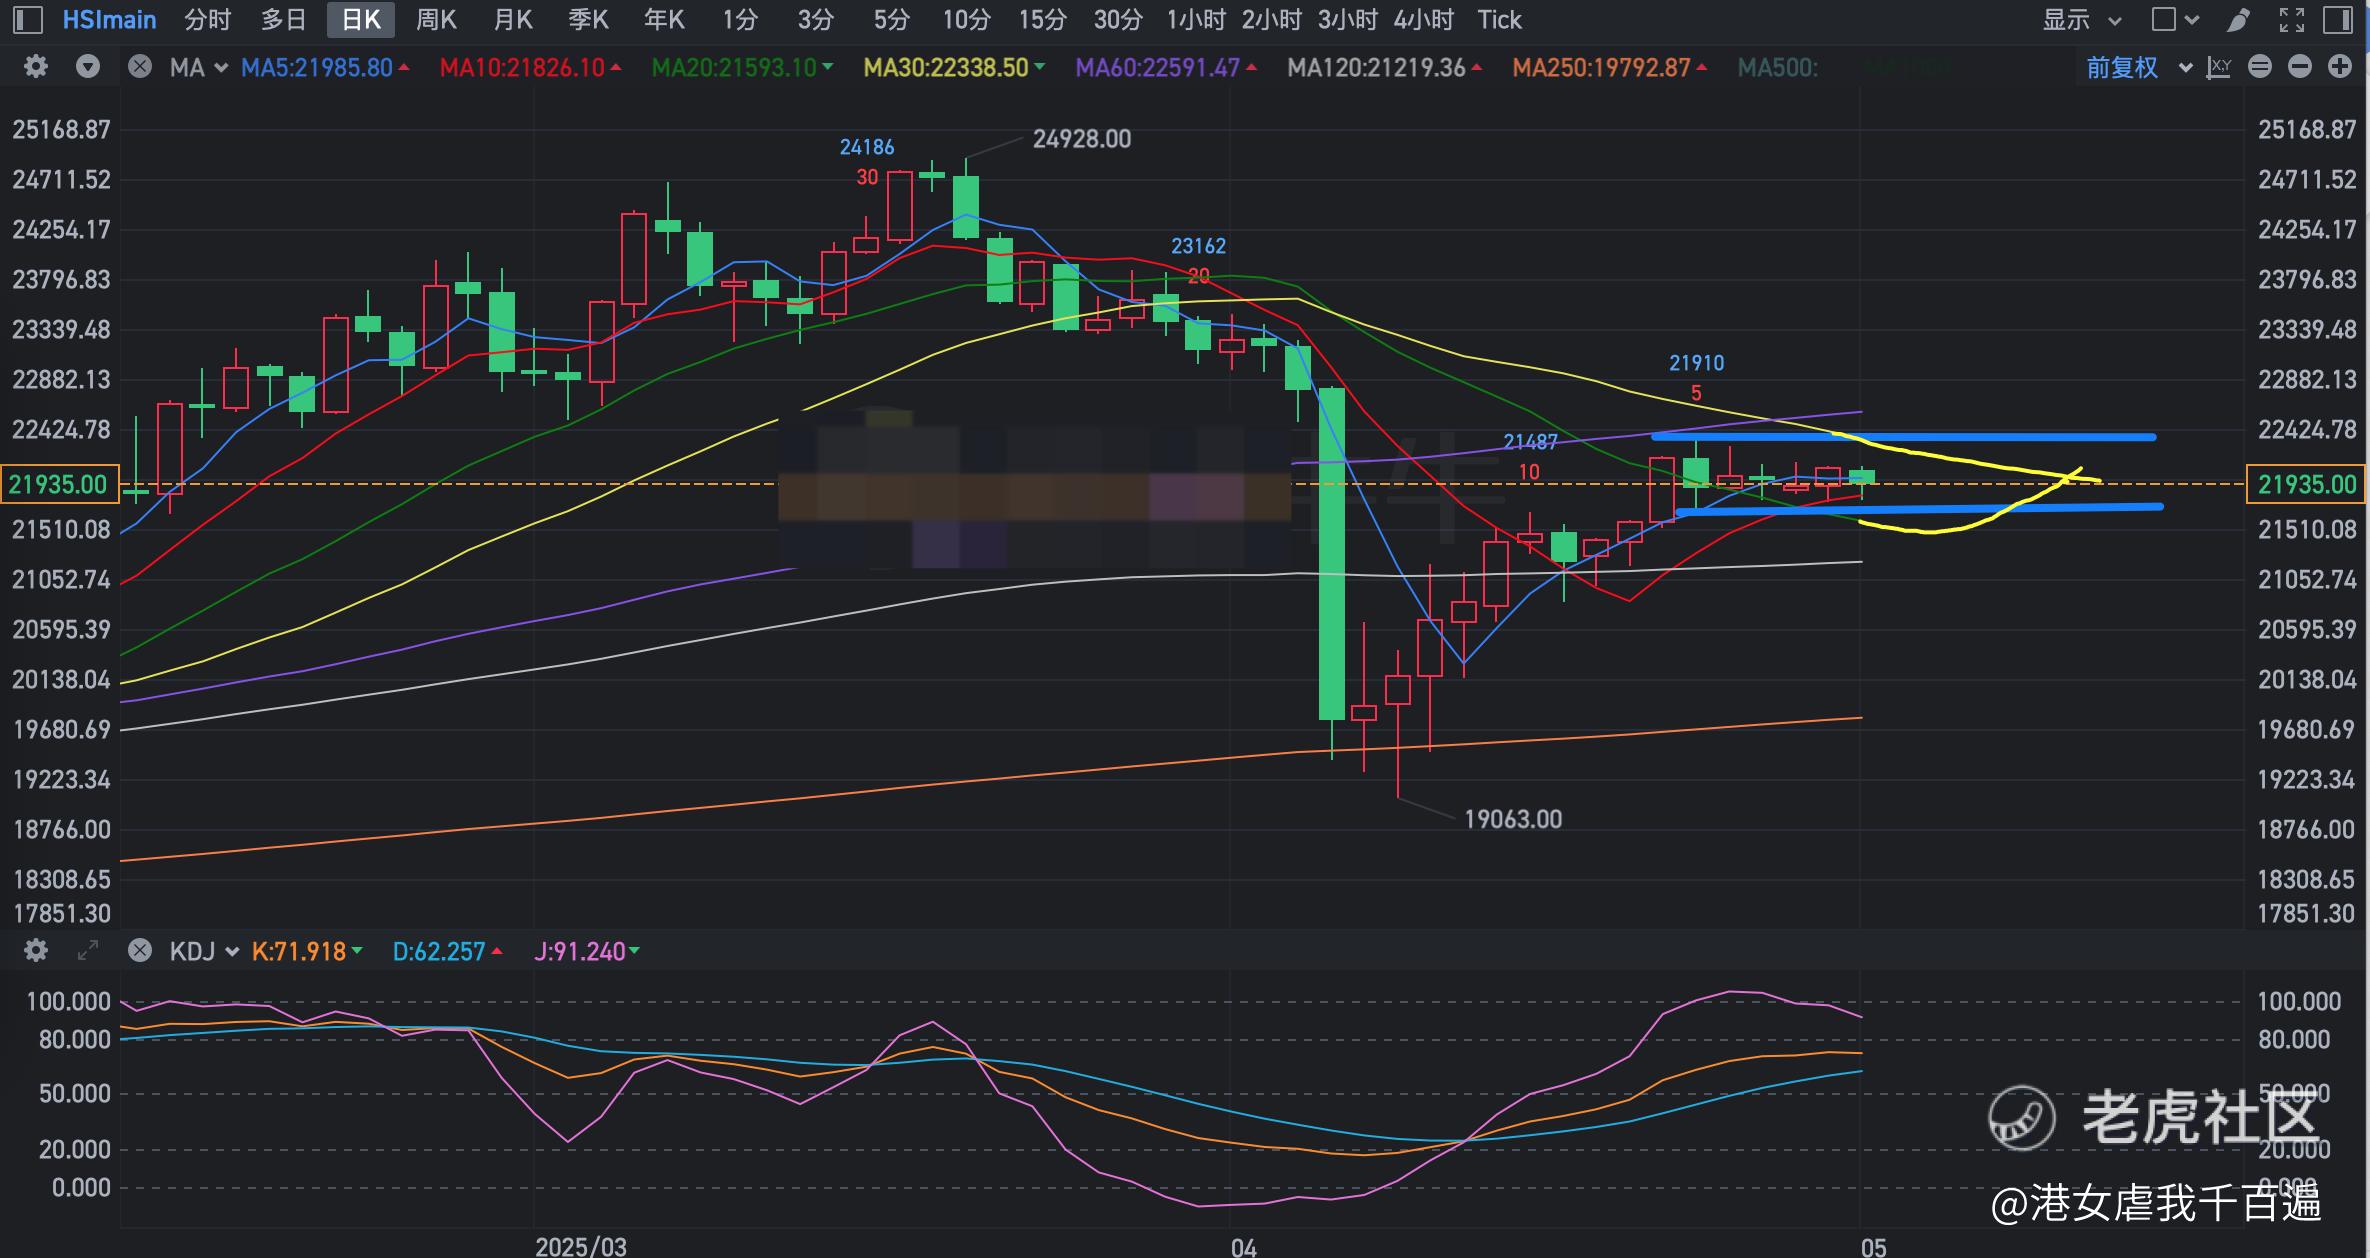The height and width of the screenshot is (1258, 2370).
Task: Toggle the left sidebar panel icon
Action: (x=28, y=20)
